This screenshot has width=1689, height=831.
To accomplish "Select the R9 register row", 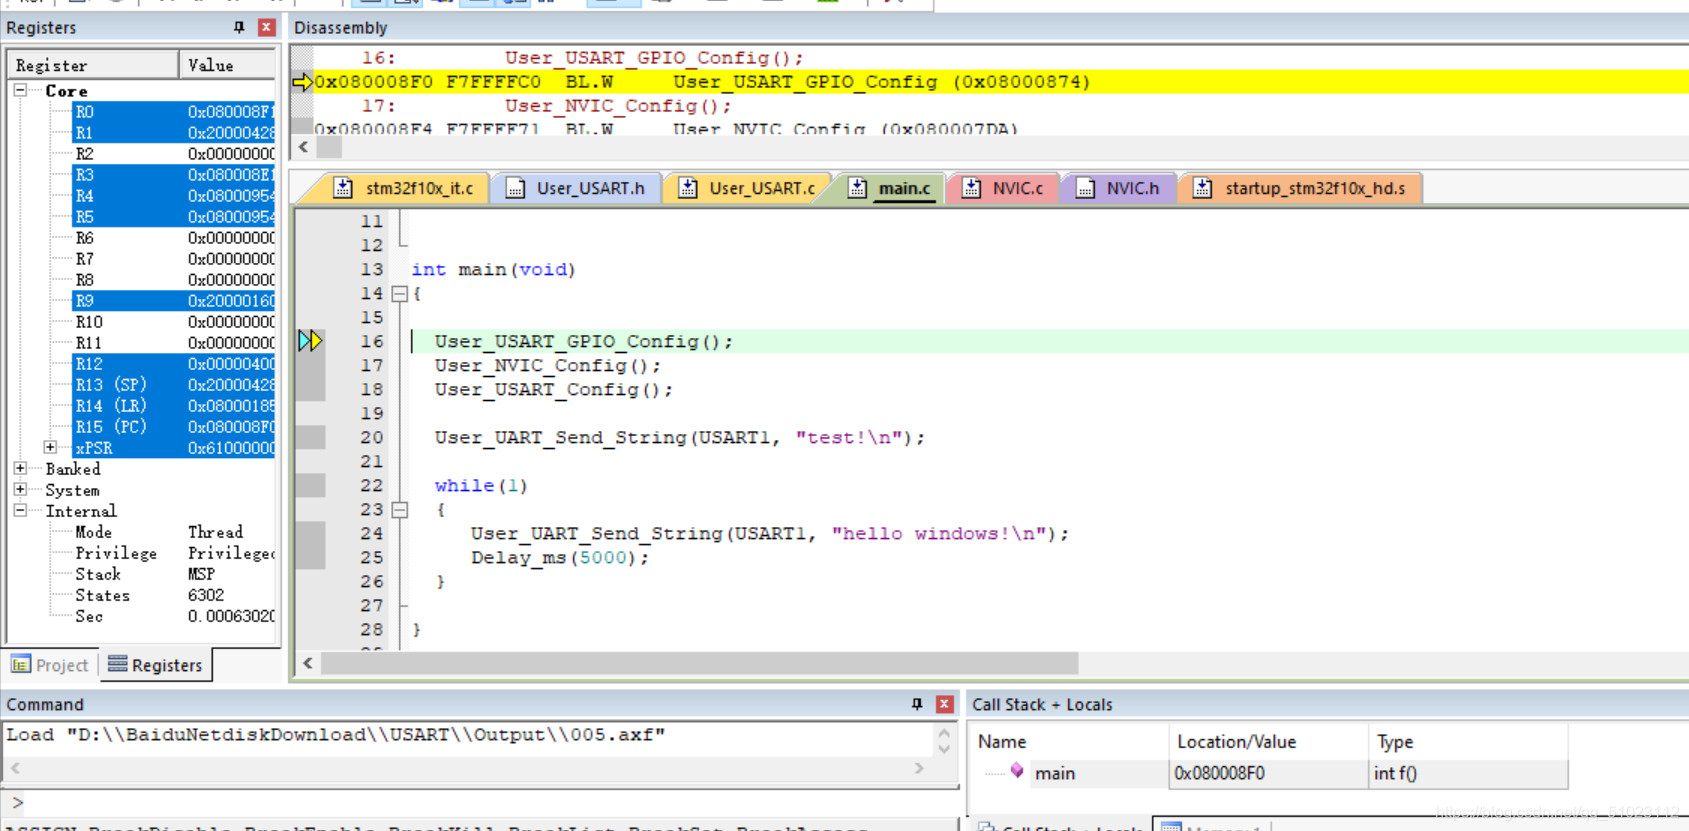I will click(x=174, y=301).
